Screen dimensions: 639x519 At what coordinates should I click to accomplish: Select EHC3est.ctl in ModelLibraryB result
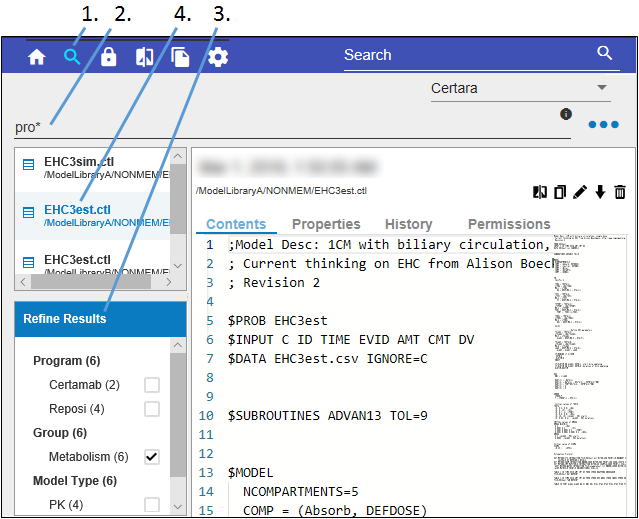click(93, 261)
